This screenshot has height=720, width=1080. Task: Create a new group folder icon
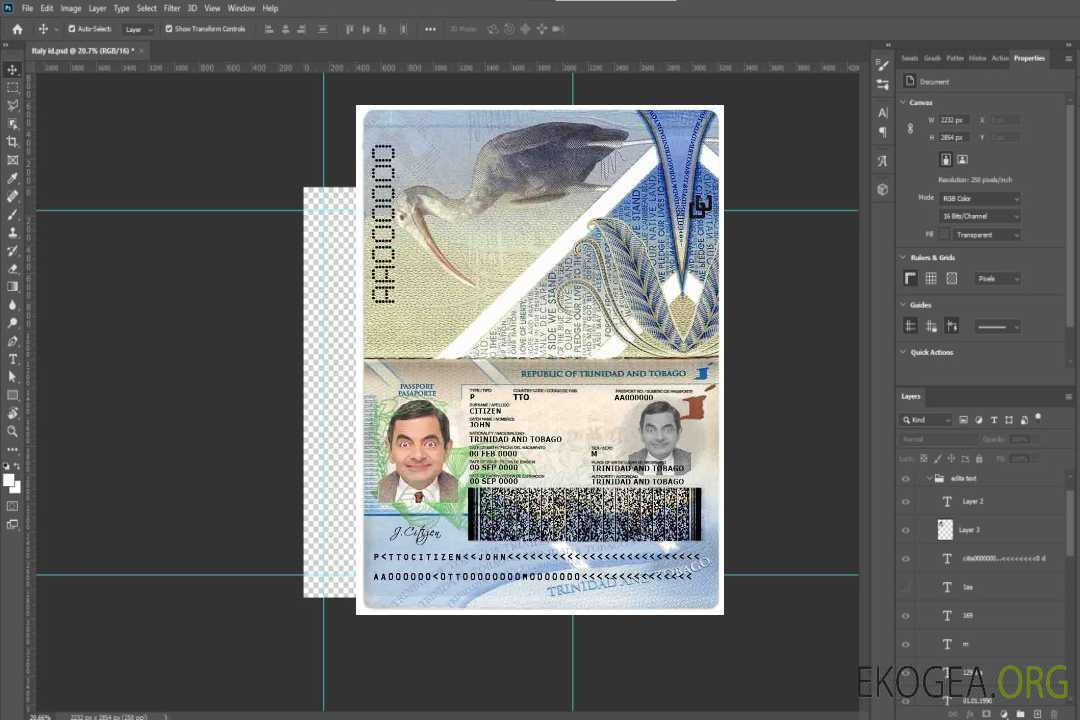(x=1020, y=714)
